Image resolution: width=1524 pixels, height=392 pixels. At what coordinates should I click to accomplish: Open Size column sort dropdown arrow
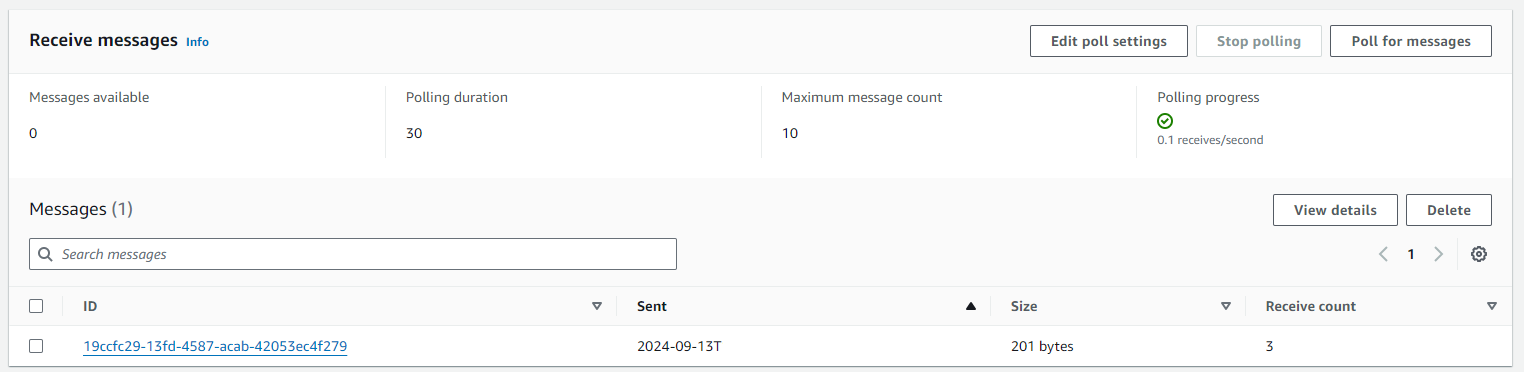pos(1225,307)
